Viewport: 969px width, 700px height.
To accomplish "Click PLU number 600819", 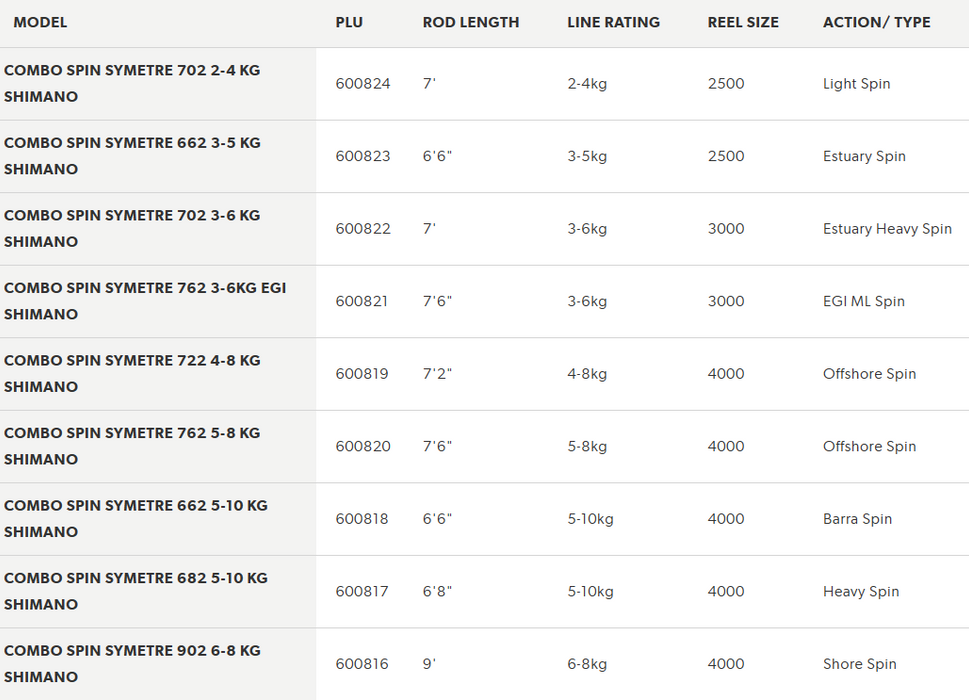I will tap(363, 374).
